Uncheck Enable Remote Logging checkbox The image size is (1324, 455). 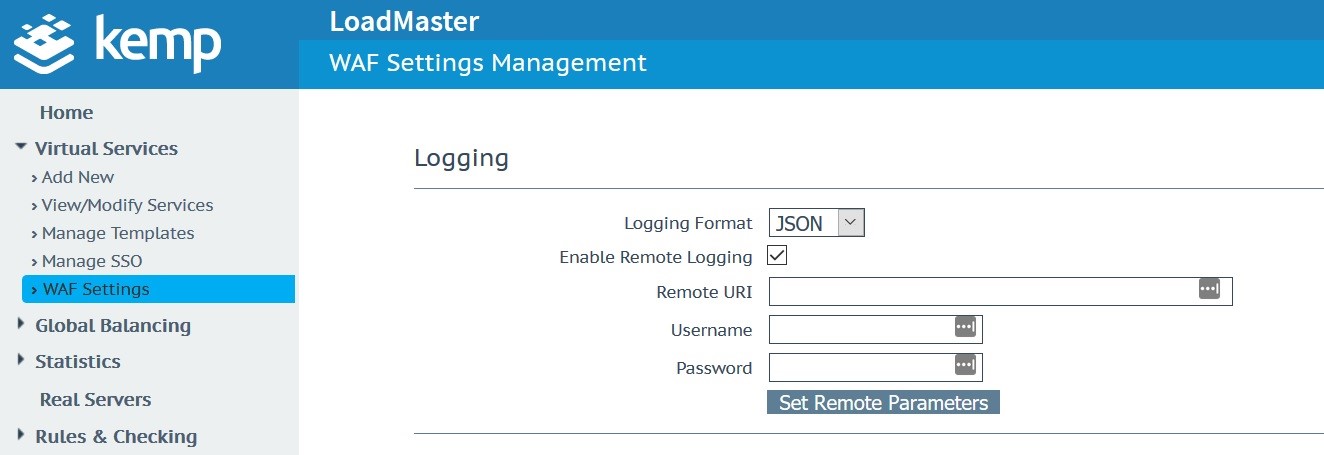click(777, 256)
